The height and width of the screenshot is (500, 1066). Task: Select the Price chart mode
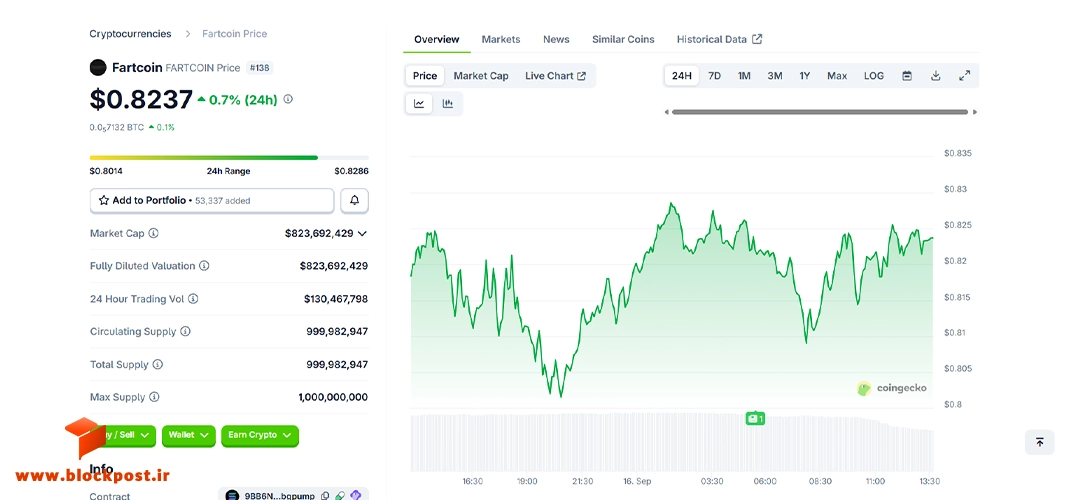(425, 76)
